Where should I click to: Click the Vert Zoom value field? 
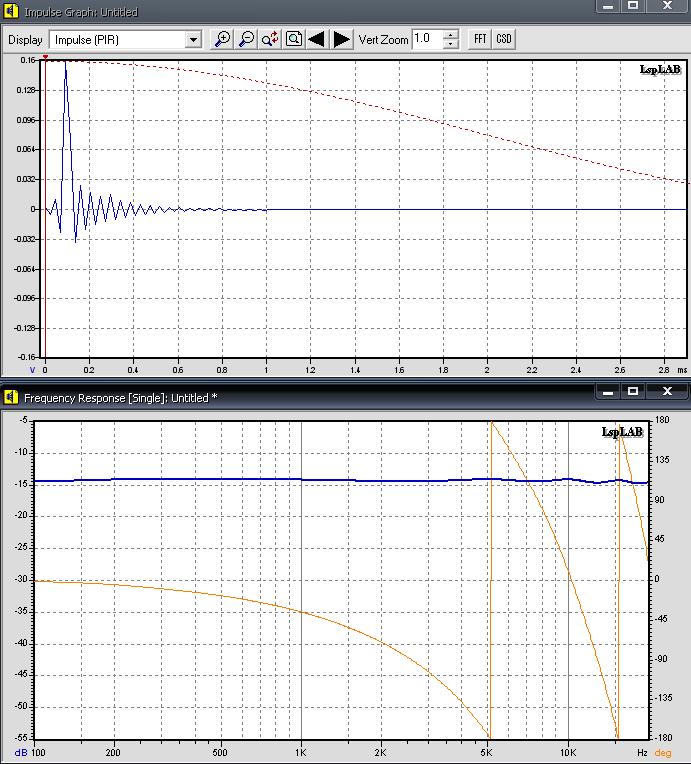pos(427,39)
